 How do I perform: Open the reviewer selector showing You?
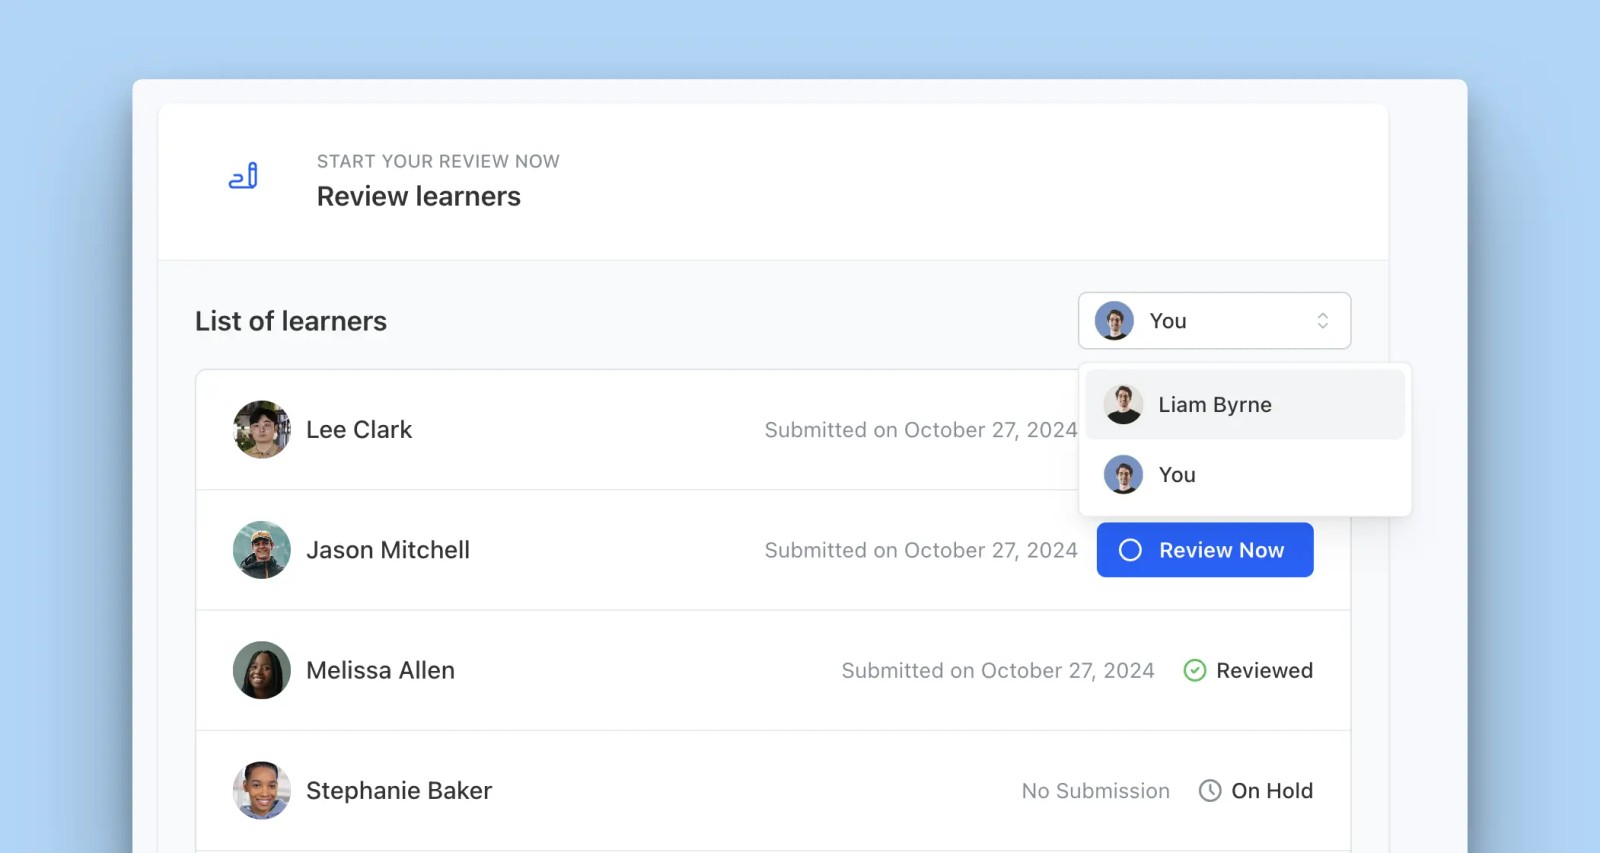click(x=1214, y=321)
